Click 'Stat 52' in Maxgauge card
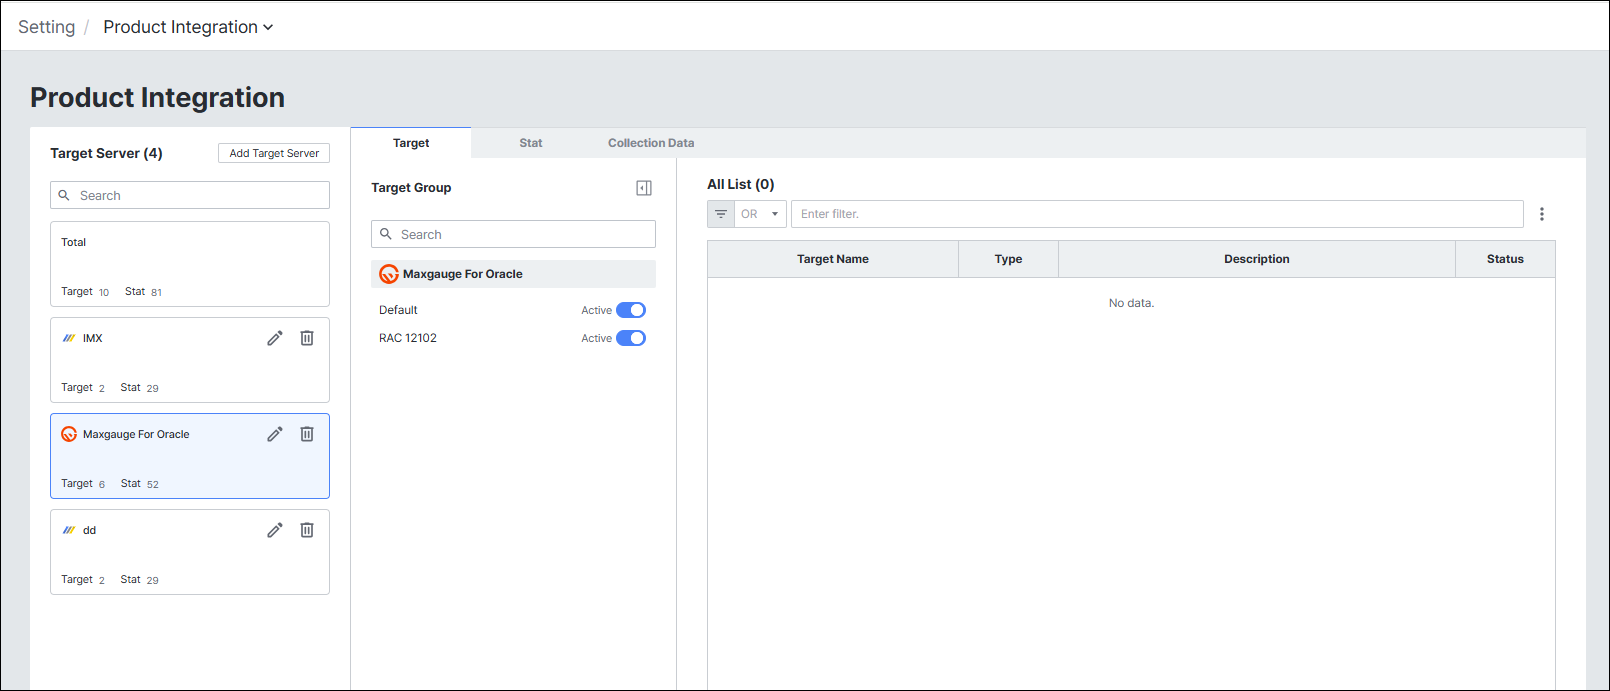Image resolution: width=1610 pixels, height=691 pixels. pyautogui.click(x=140, y=483)
